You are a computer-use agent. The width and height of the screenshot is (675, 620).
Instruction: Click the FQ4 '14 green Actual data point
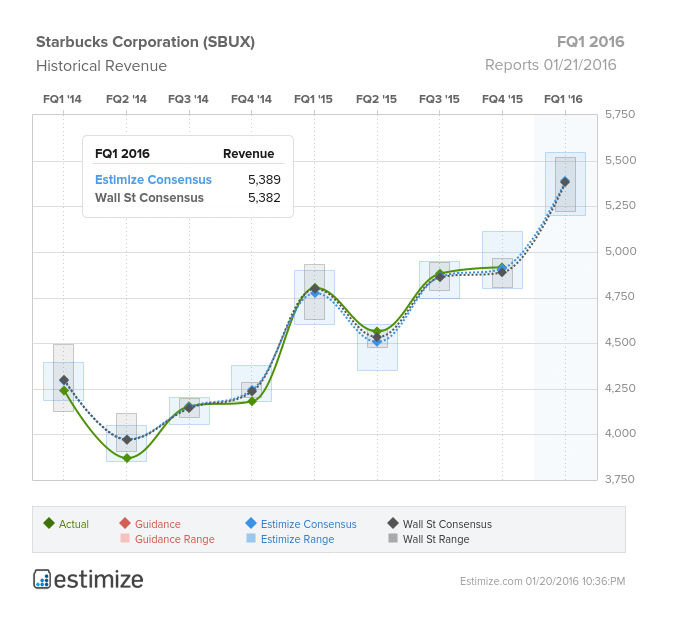pos(252,401)
